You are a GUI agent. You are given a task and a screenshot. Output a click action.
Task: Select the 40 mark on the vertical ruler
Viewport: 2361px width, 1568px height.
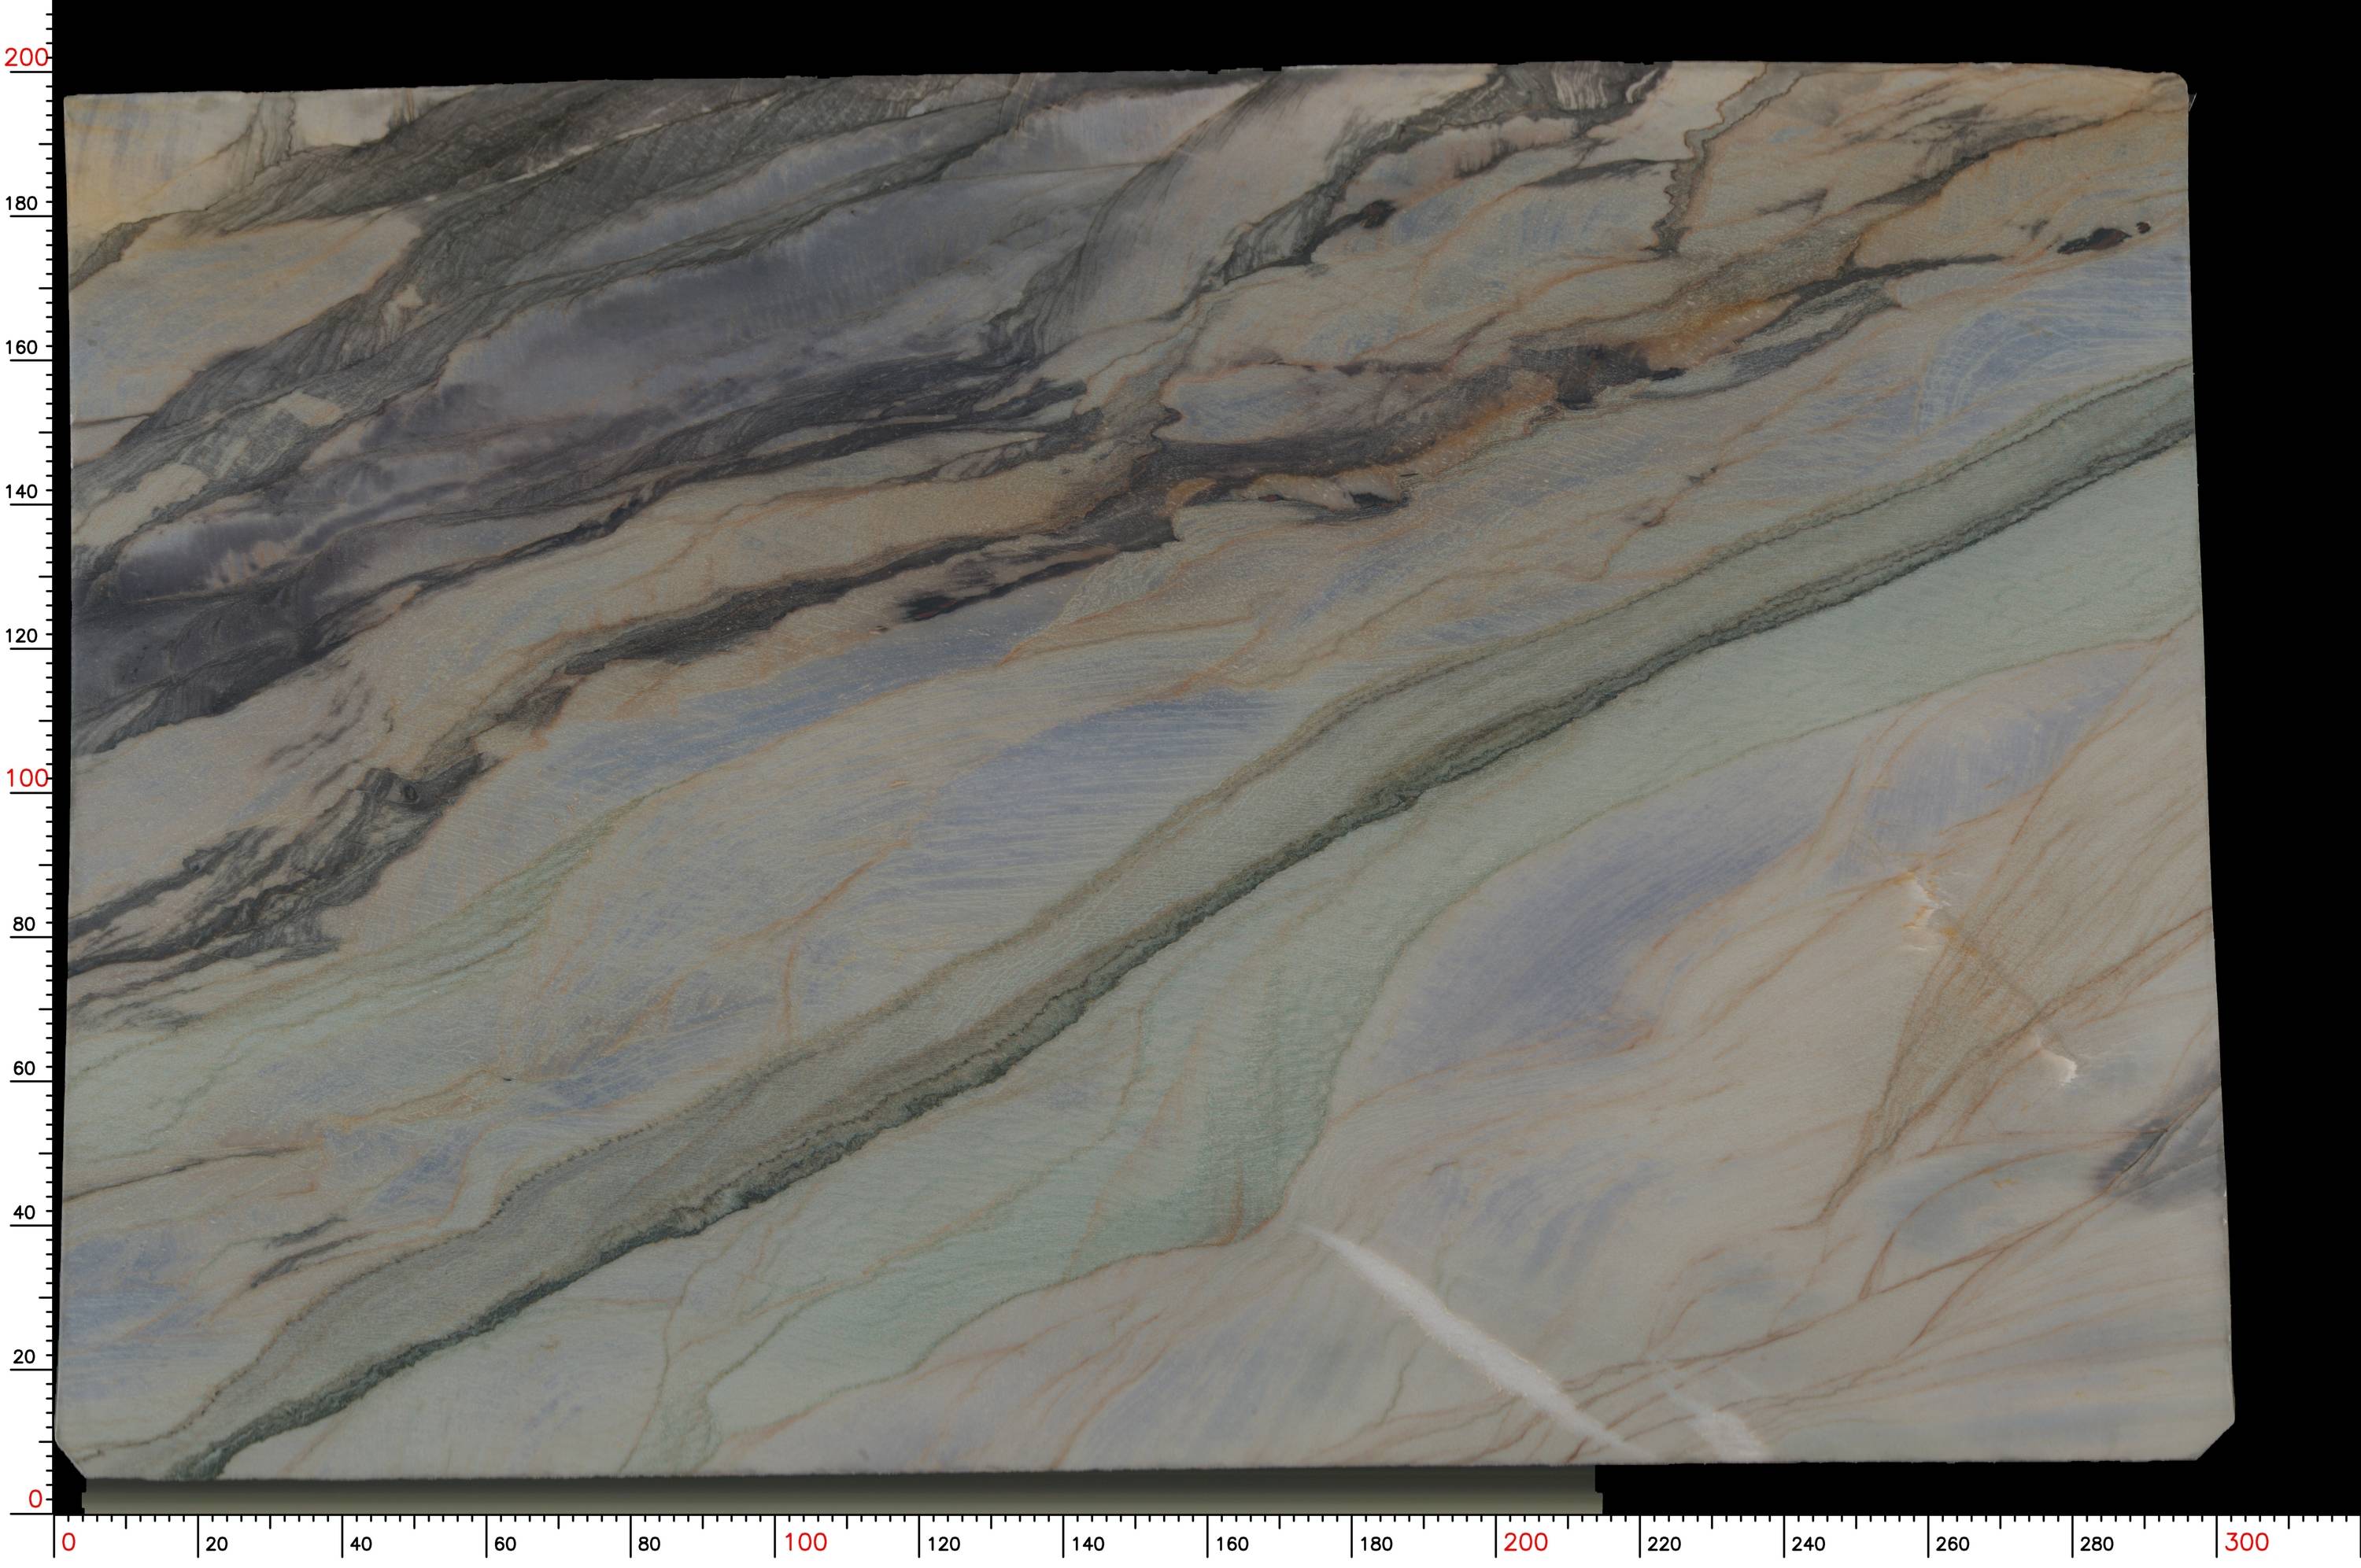click(24, 1213)
